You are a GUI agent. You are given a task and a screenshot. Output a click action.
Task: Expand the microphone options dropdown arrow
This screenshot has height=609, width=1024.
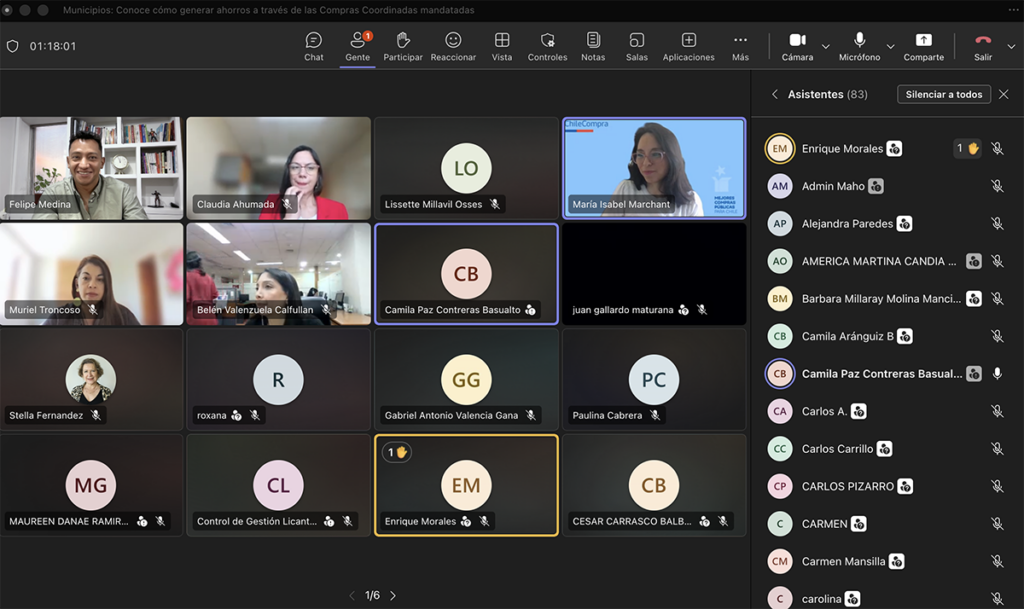point(889,47)
